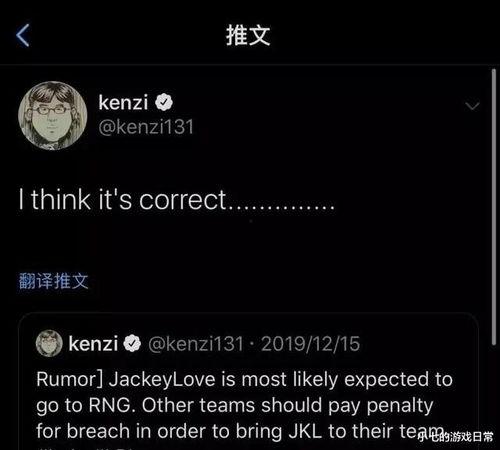Select the "I think it's correct" tweet text

click(177, 200)
